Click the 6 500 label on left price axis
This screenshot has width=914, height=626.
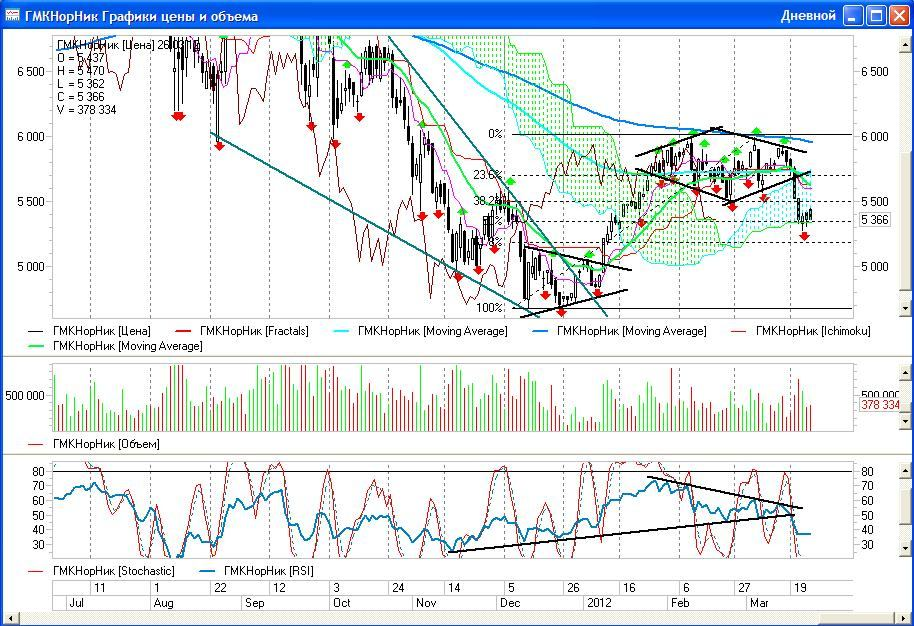[31, 72]
